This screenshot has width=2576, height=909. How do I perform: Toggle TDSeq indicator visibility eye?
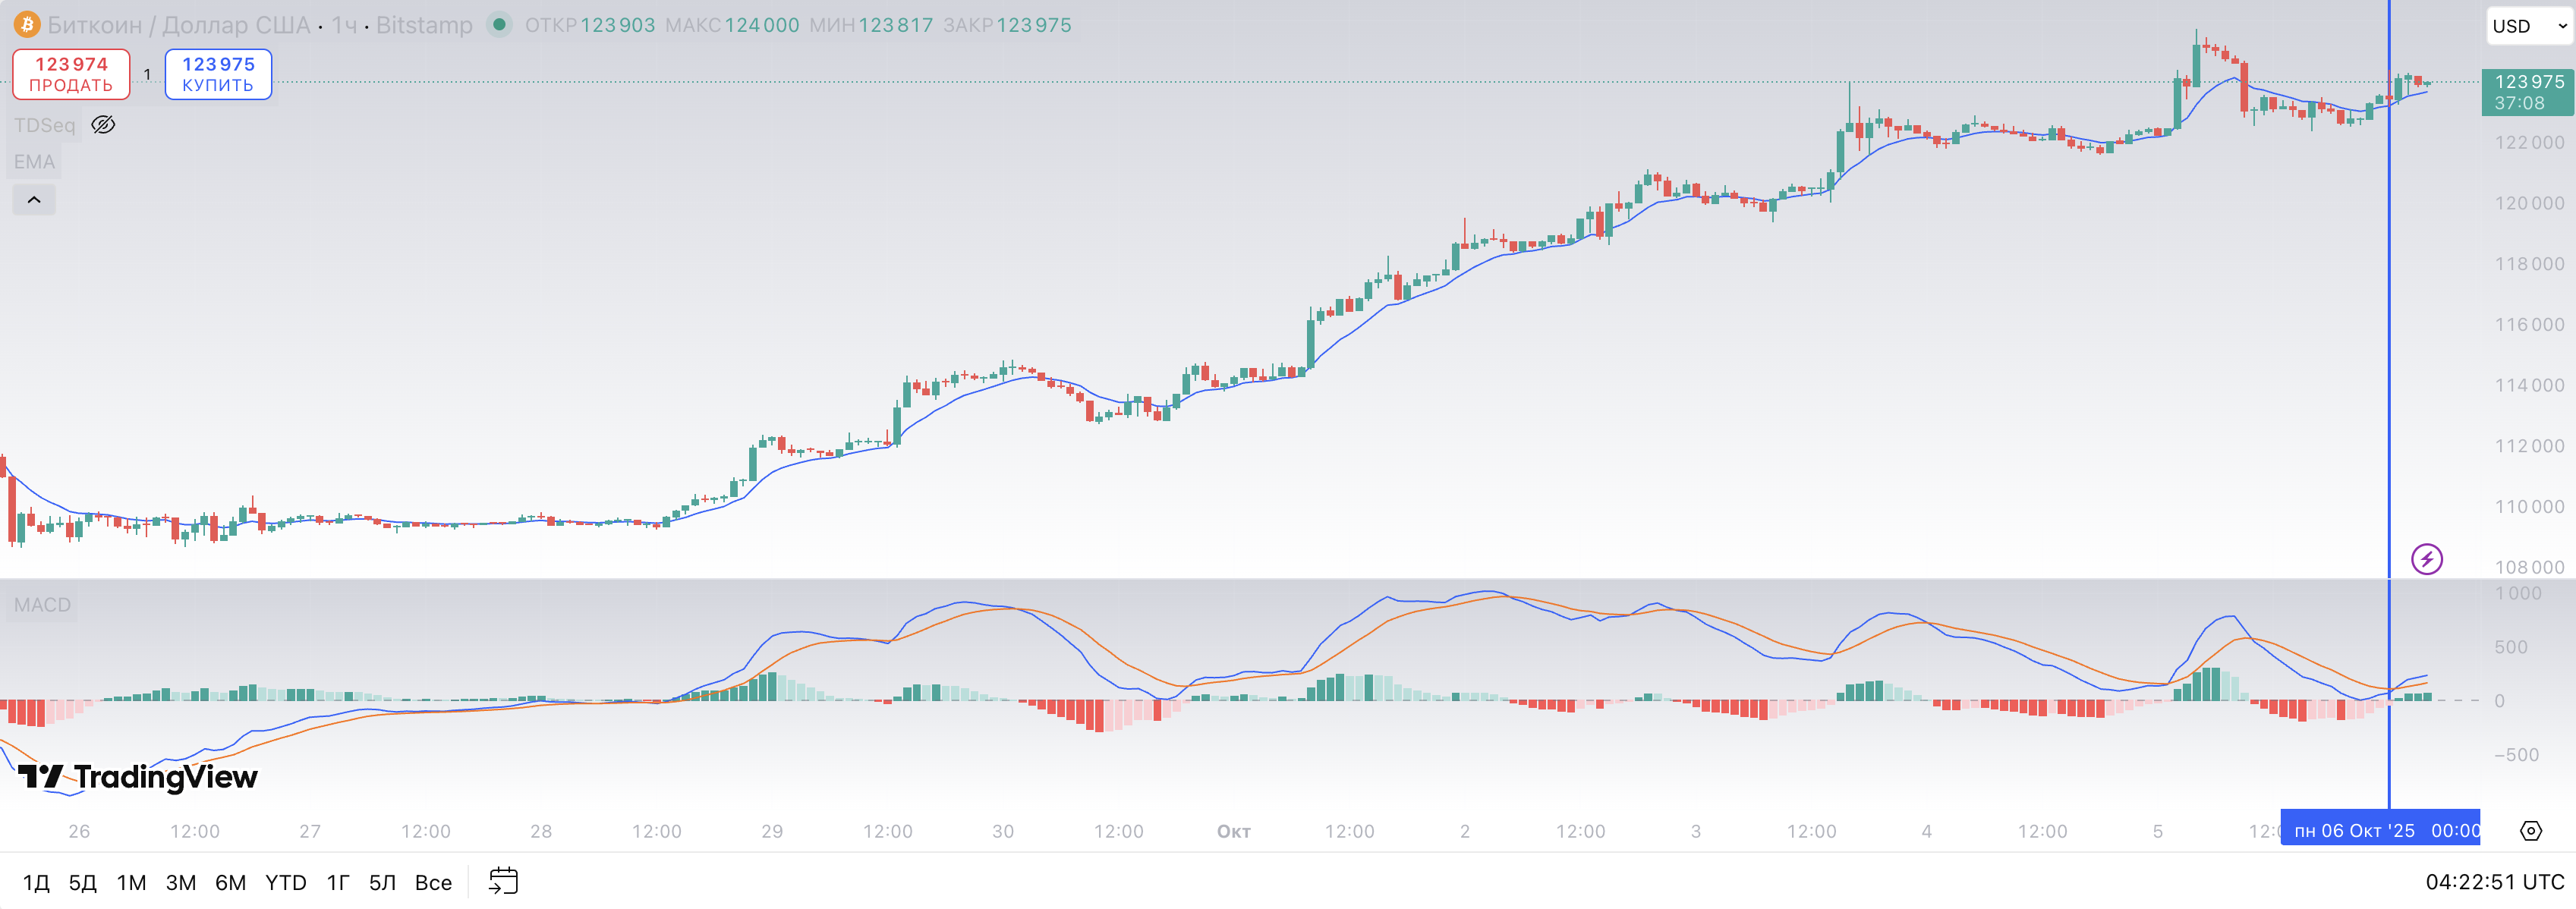click(x=103, y=125)
